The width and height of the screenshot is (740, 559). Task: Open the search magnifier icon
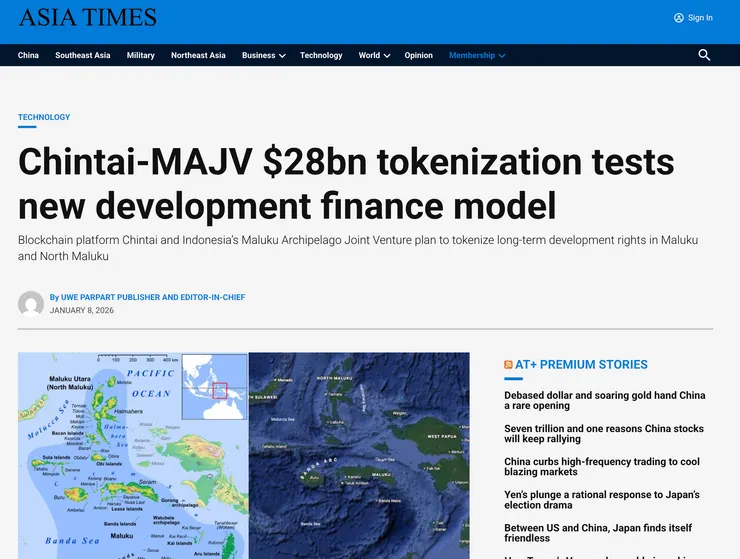pyautogui.click(x=704, y=55)
